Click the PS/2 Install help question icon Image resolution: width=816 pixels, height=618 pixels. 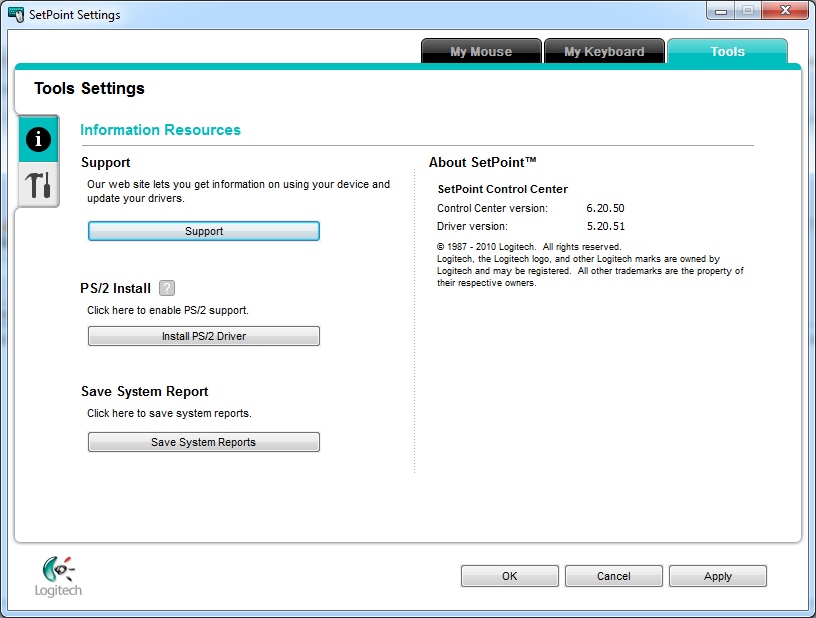[x=167, y=288]
